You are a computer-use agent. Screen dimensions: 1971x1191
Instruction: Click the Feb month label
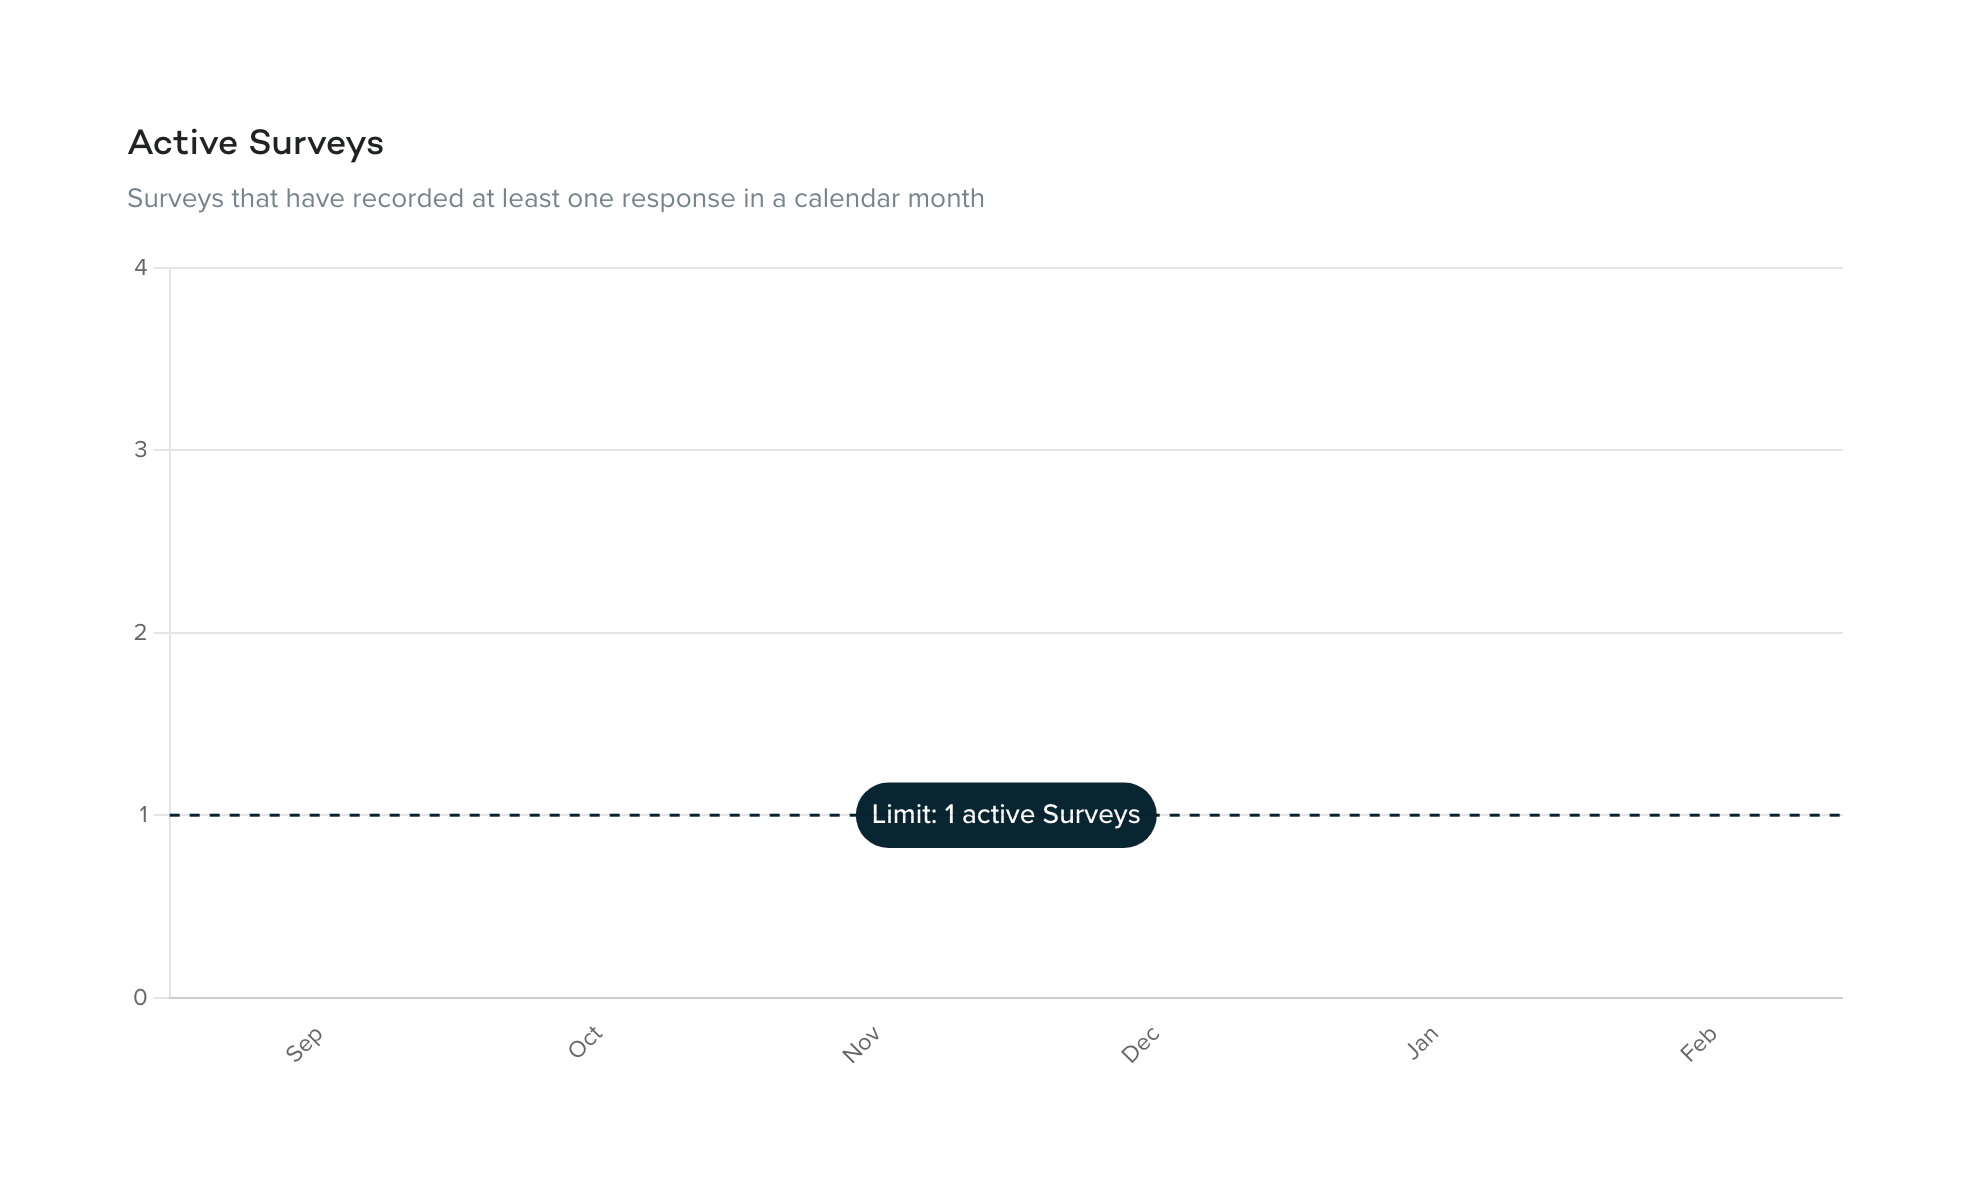(1698, 1044)
